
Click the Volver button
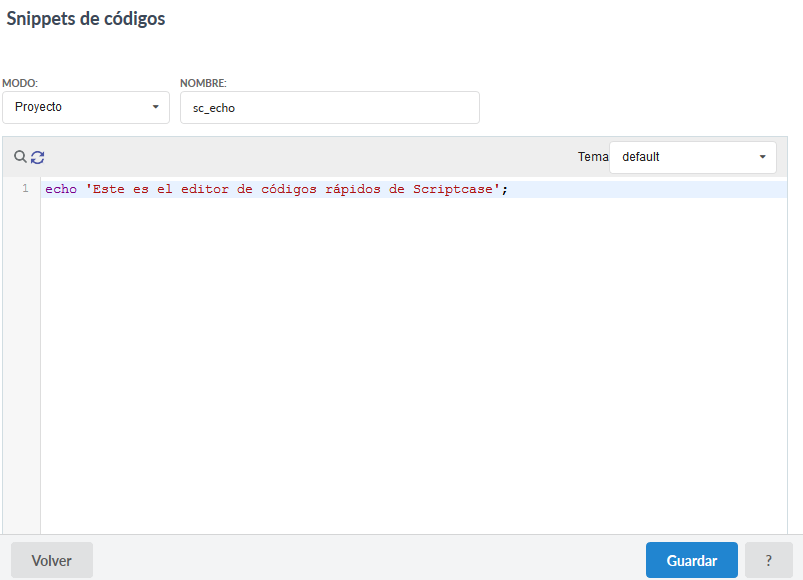click(51, 560)
